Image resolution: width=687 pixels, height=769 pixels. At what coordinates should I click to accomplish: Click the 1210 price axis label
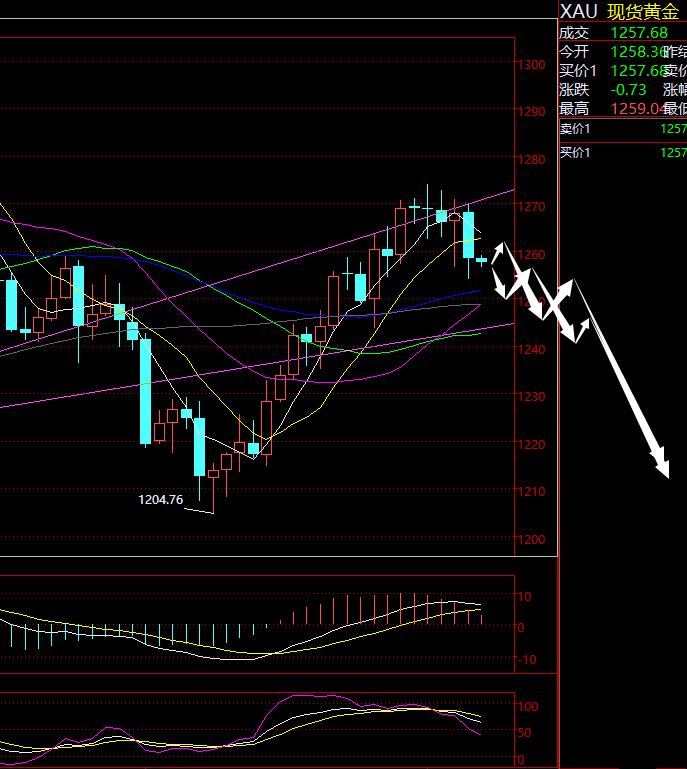tap(532, 492)
